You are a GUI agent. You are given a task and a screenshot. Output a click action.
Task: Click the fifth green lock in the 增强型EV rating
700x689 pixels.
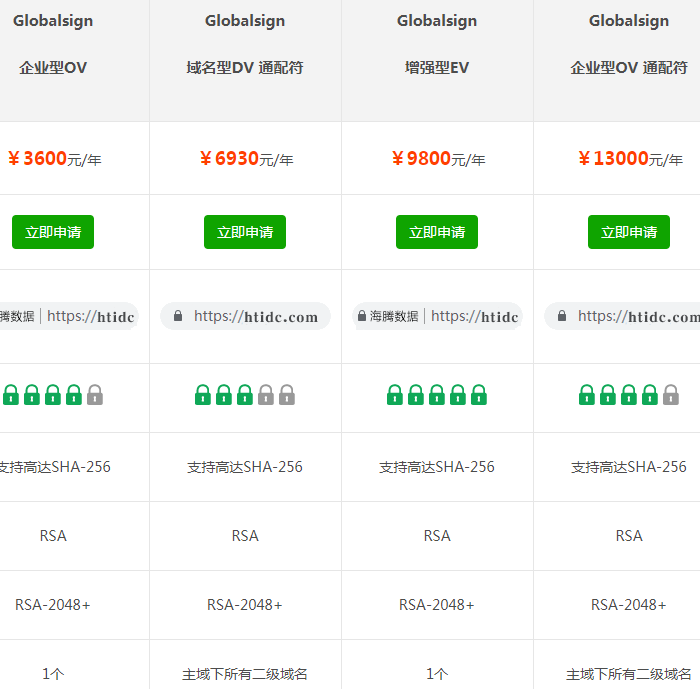[479, 395]
